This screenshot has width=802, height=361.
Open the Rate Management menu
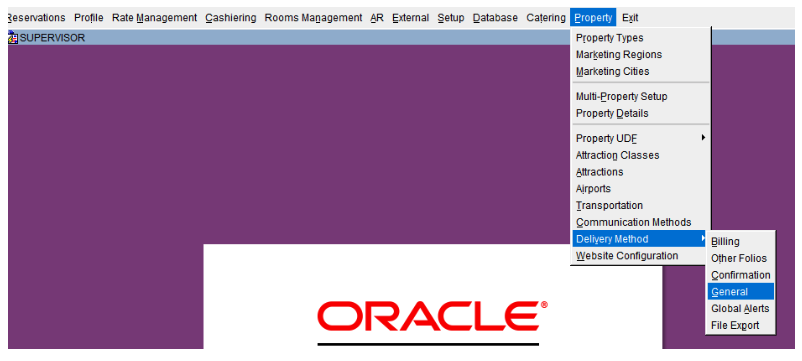[154, 18]
